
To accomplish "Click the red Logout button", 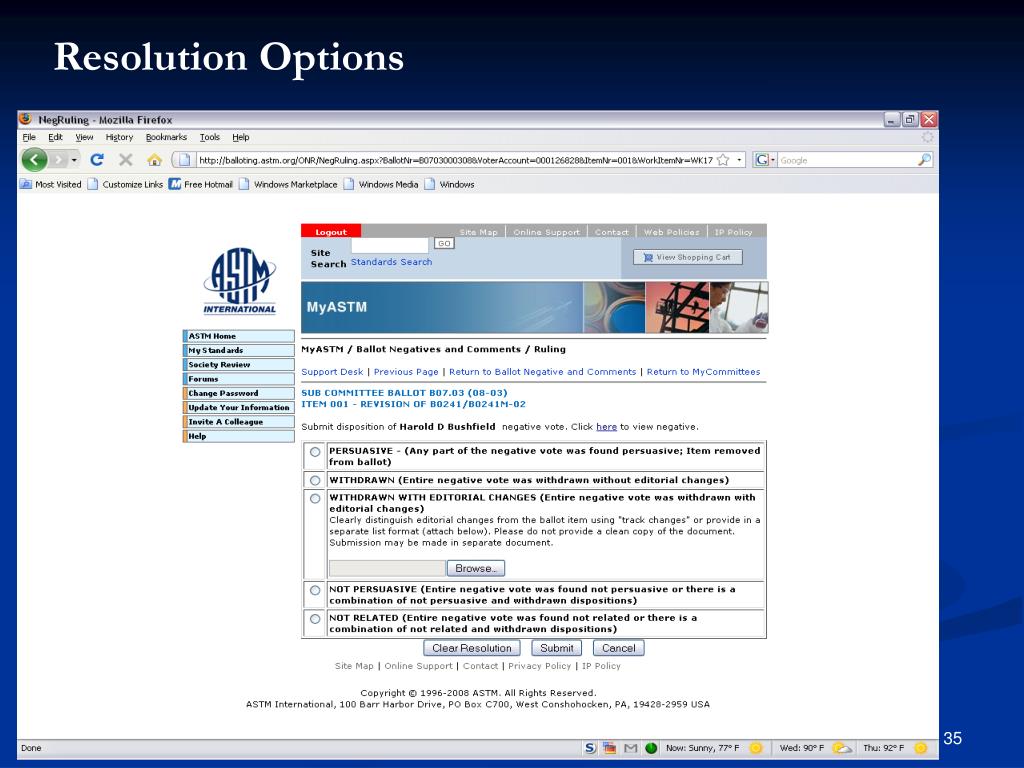I will coord(331,232).
